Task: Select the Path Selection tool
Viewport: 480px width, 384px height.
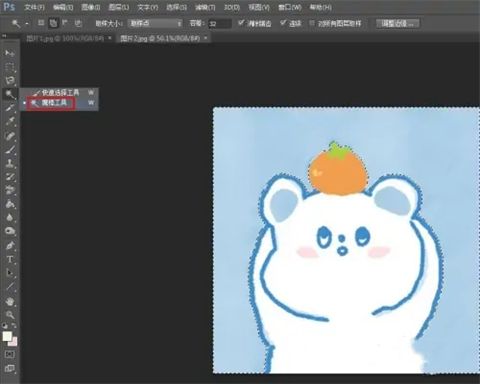Action: [x=10, y=273]
